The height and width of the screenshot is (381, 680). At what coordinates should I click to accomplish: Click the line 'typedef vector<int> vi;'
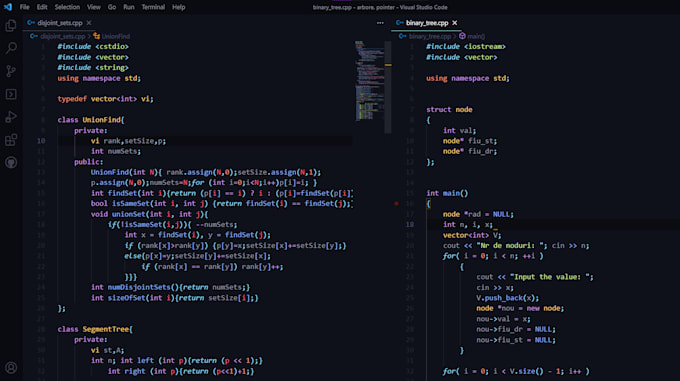coord(105,99)
